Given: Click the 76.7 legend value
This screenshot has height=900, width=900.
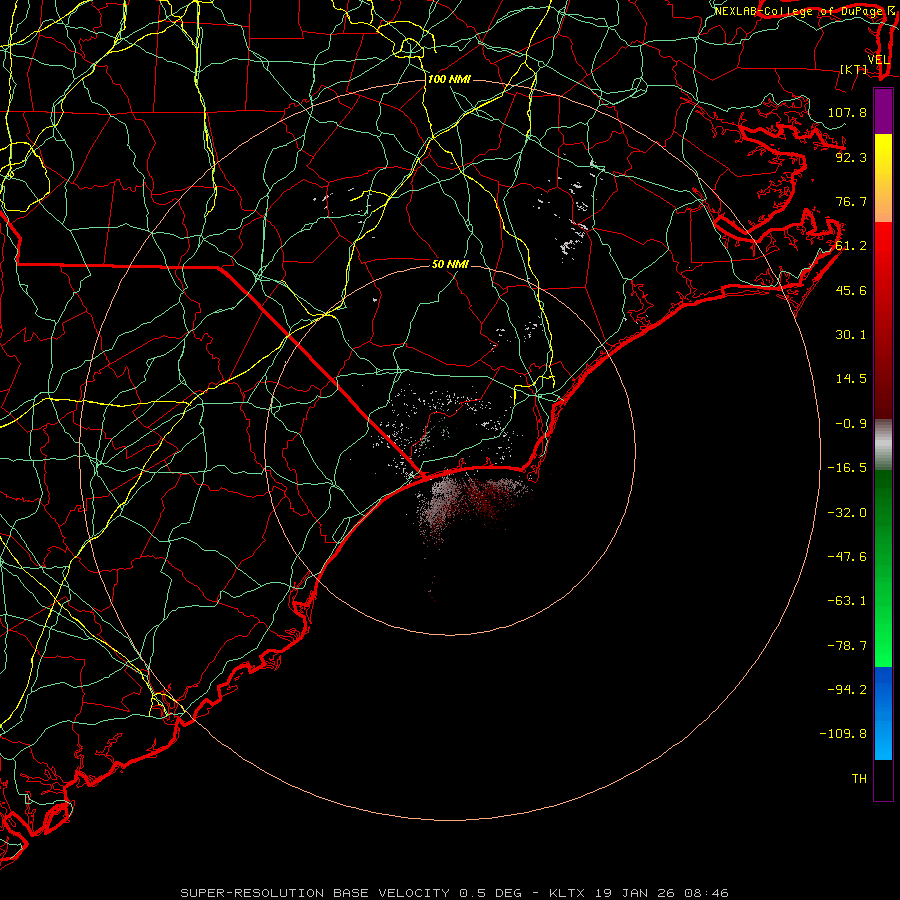Looking at the screenshot, I should tap(851, 201).
